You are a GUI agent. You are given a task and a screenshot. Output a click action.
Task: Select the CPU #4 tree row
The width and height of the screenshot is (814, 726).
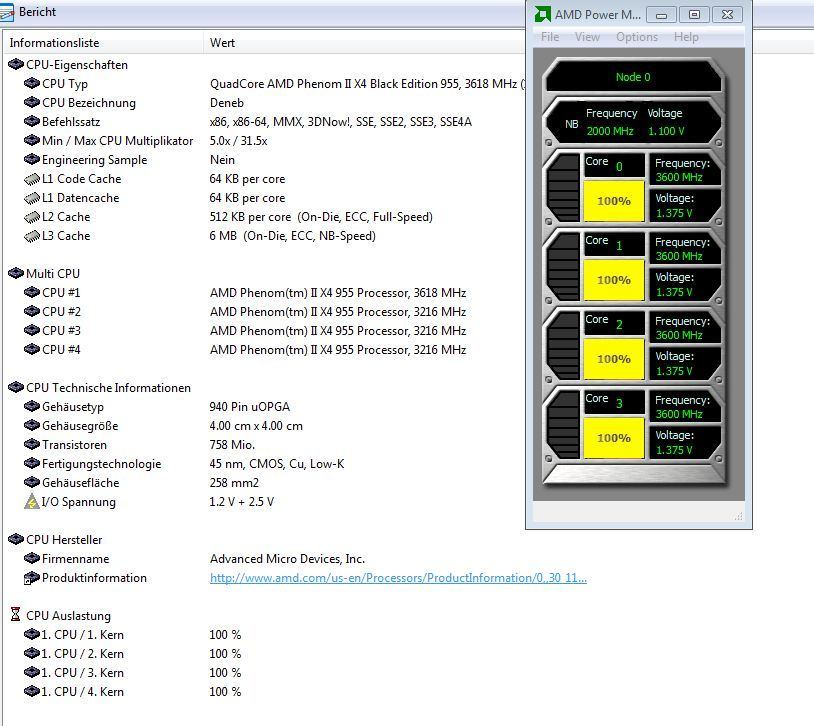(245, 349)
